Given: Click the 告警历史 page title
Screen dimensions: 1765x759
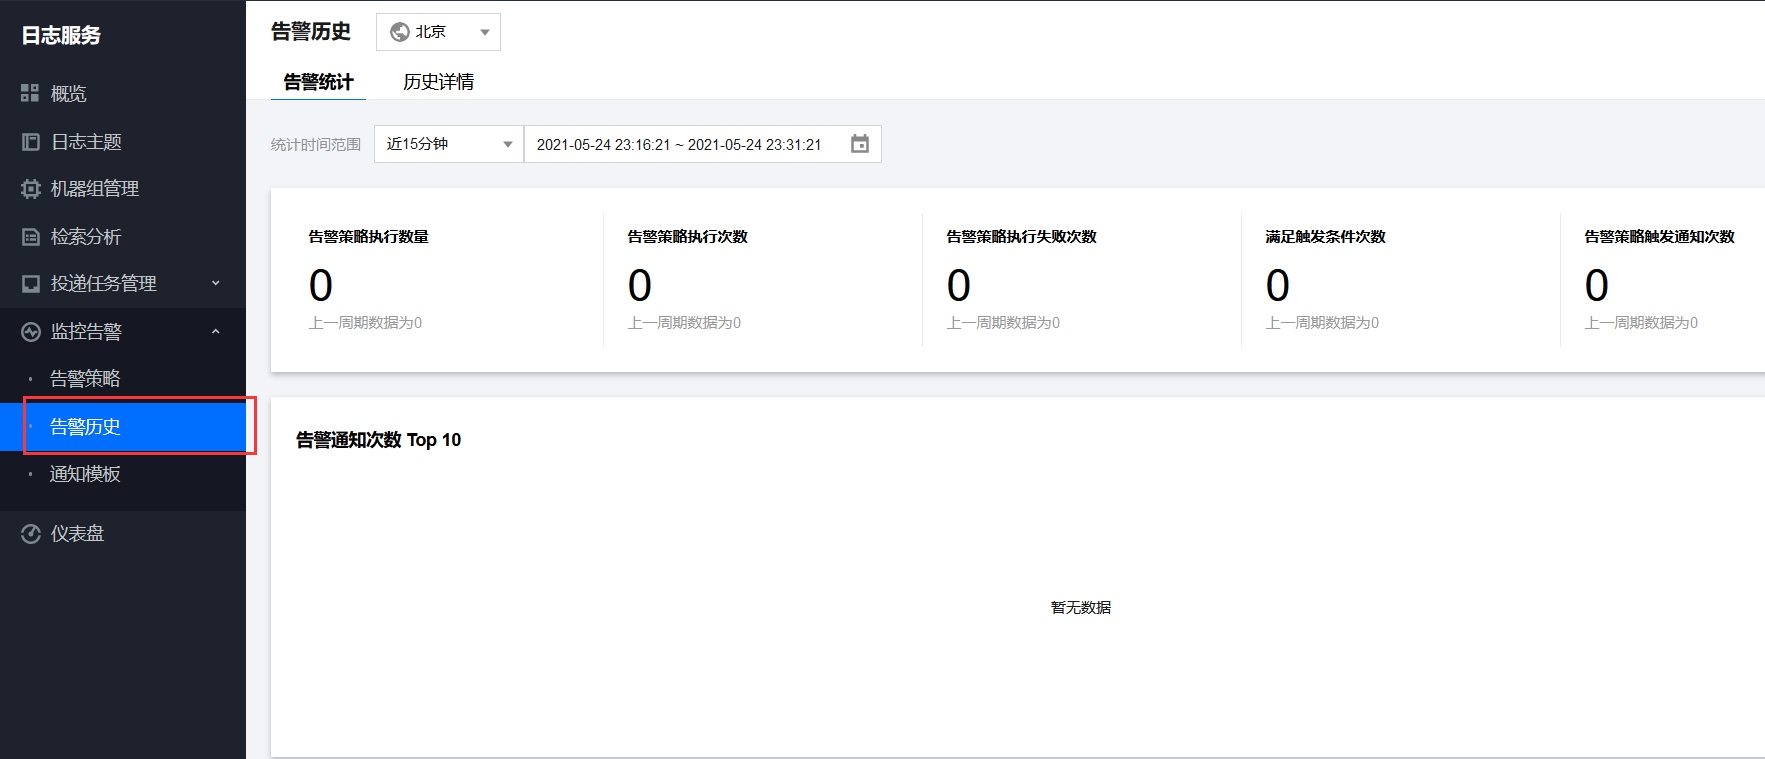Looking at the screenshot, I should click(311, 32).
